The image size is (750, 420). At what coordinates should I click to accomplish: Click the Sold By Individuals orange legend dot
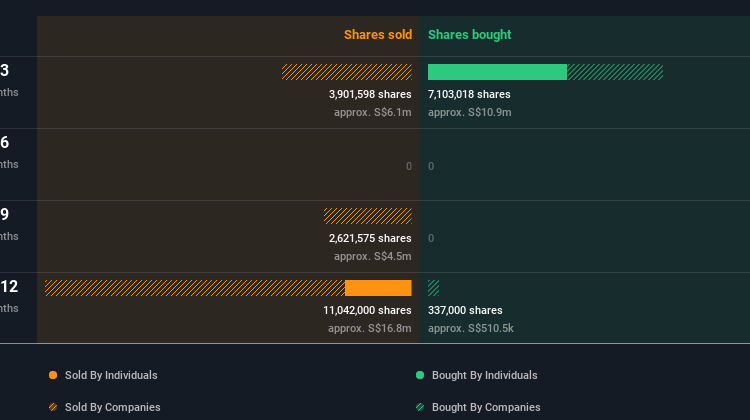pyautogui.click(x=53, y=375)
